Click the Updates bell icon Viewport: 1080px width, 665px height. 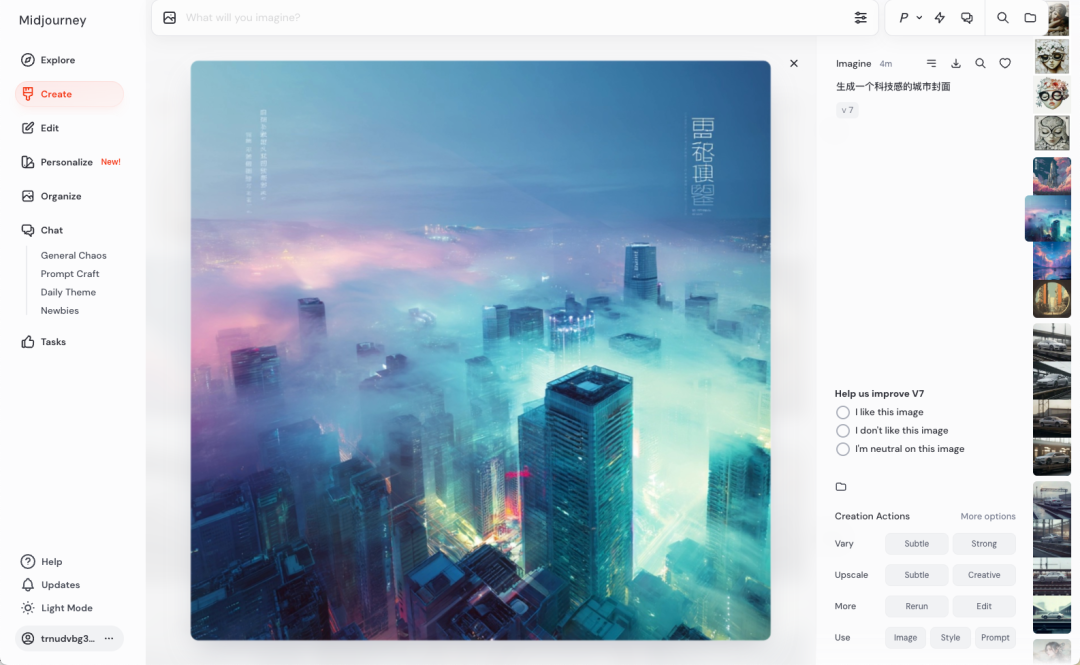[28, 585]
